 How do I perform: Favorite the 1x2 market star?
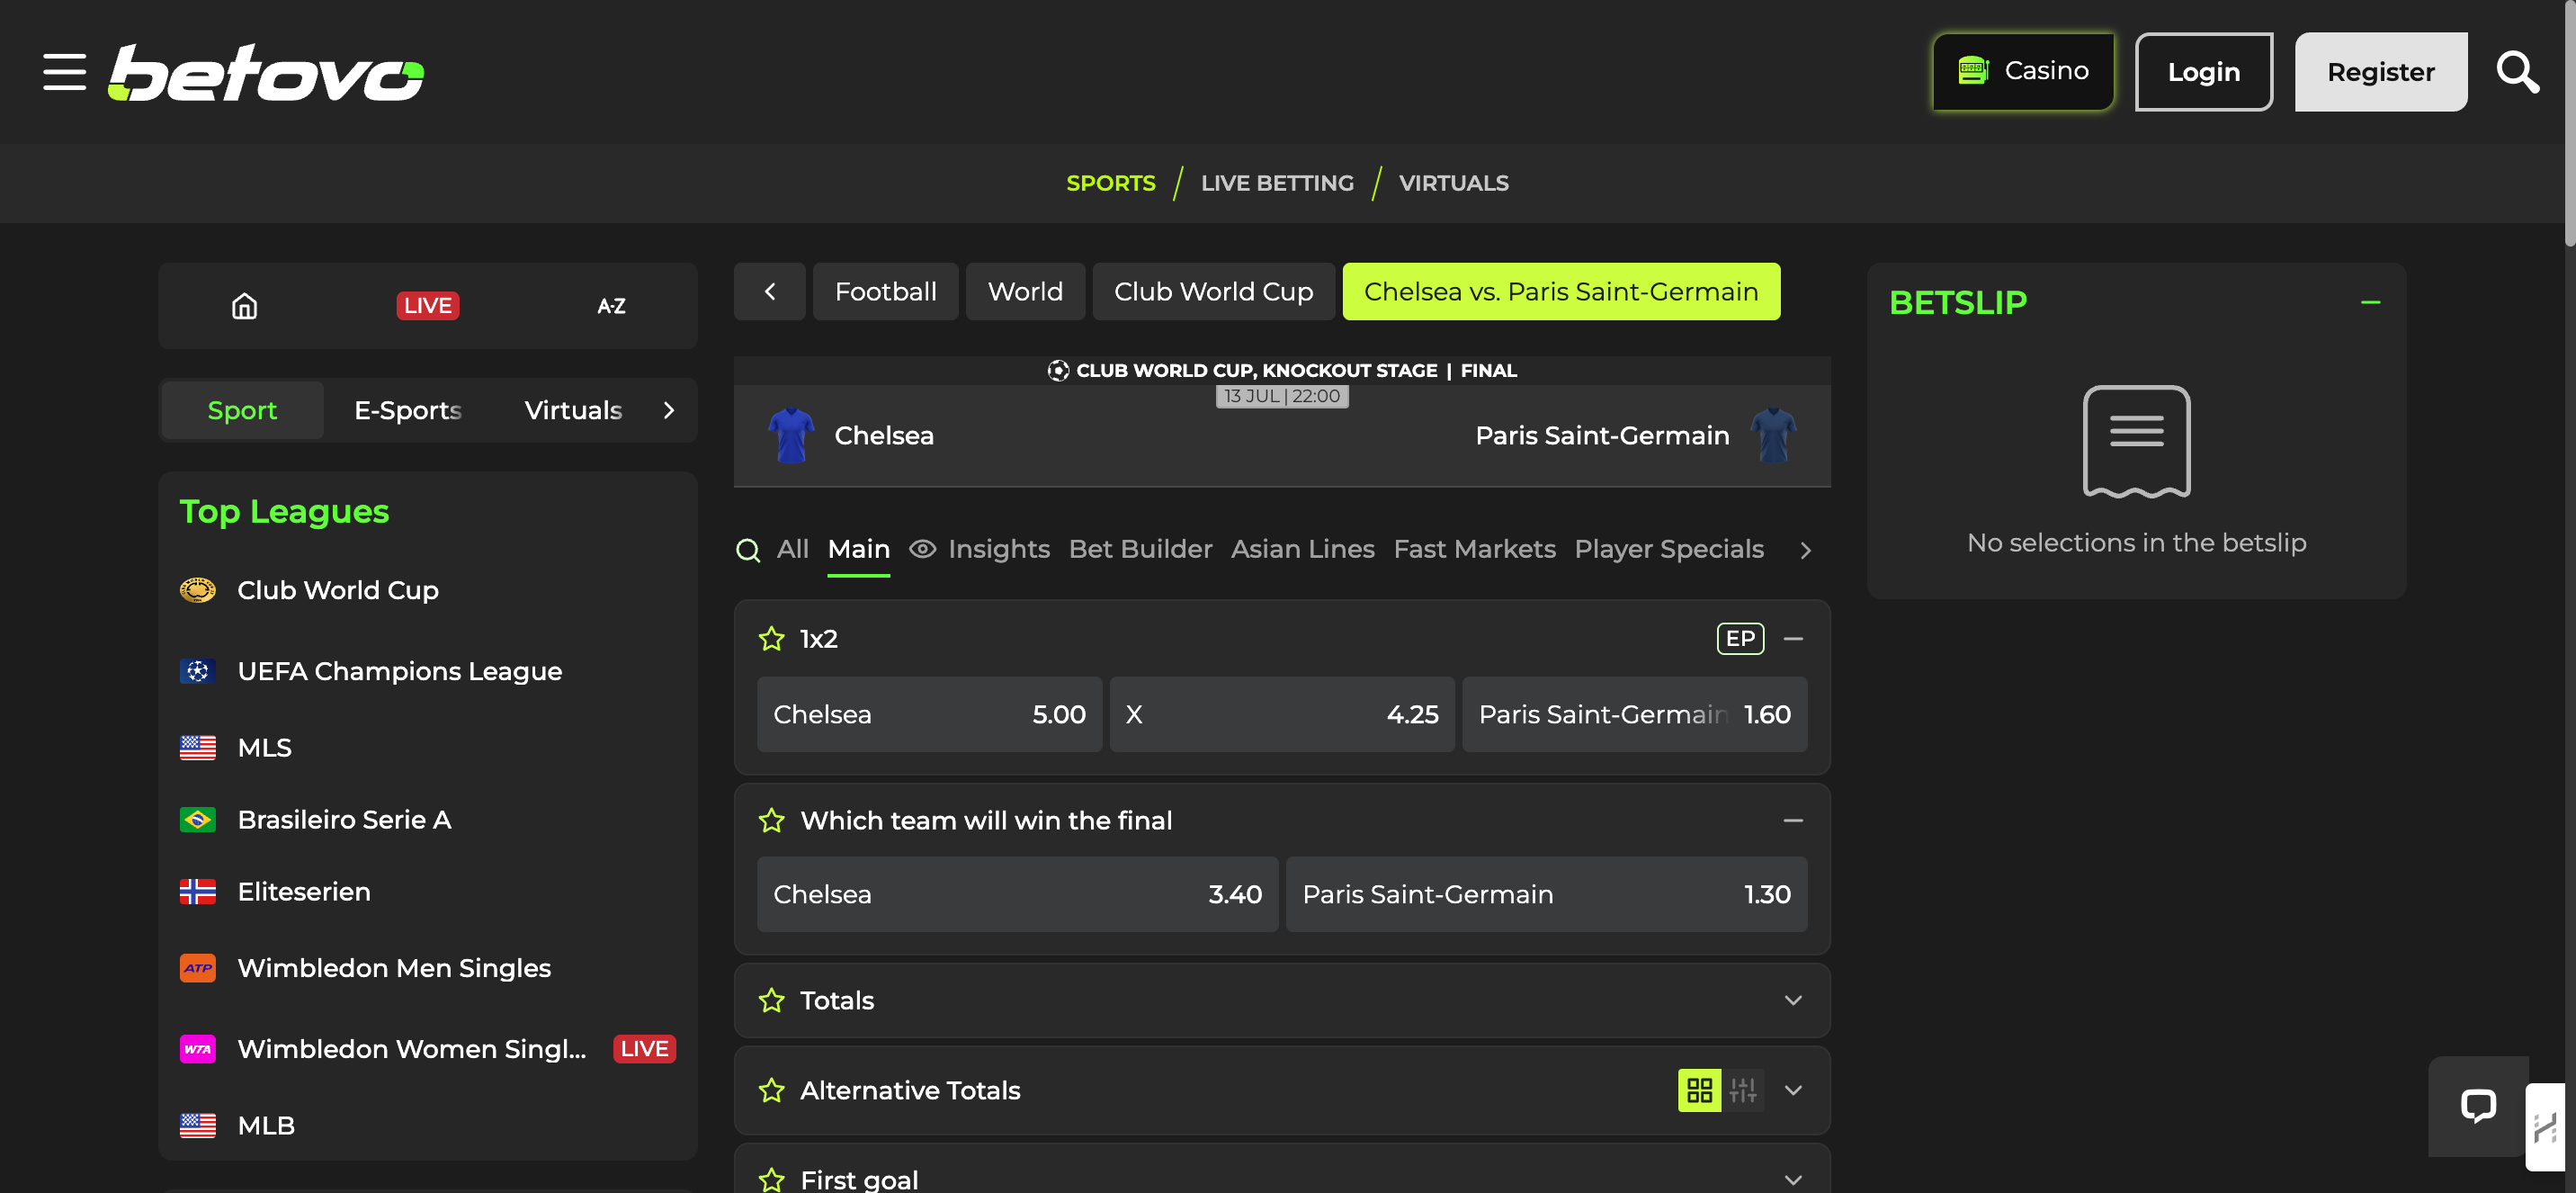pos(772,639)
